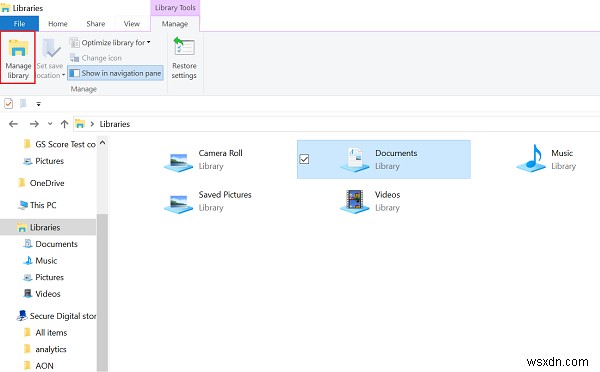Open the AON folder in sidebar
Image resolution: width=600 pixels, height=372 pixels.
(x=39, y=366)
